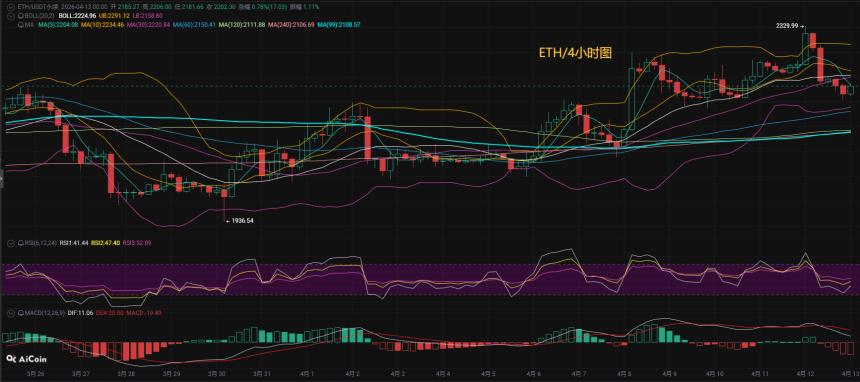Click the 4月 5 date on time axis
Viewport: 860px width, 382px height.
click(488, 373)
